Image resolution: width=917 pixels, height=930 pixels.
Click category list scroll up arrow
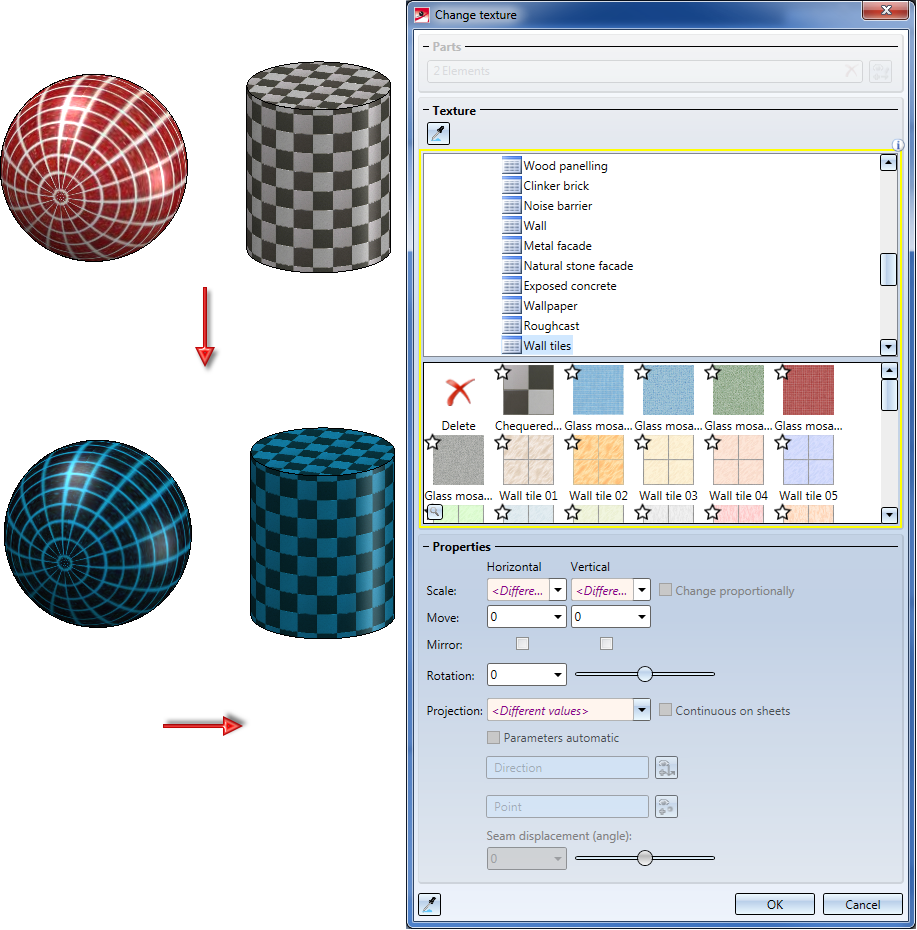tap(888, 162)
